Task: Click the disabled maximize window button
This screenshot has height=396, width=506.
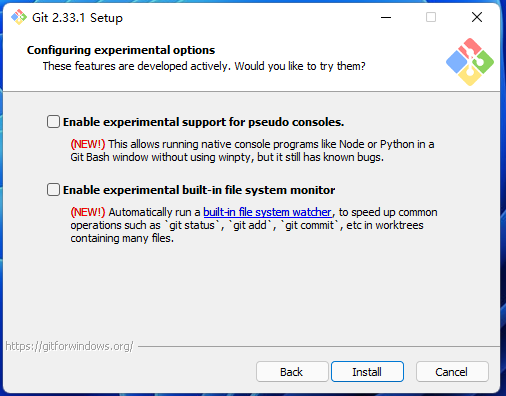Action: pyautogui.click(x=431, y=17)
